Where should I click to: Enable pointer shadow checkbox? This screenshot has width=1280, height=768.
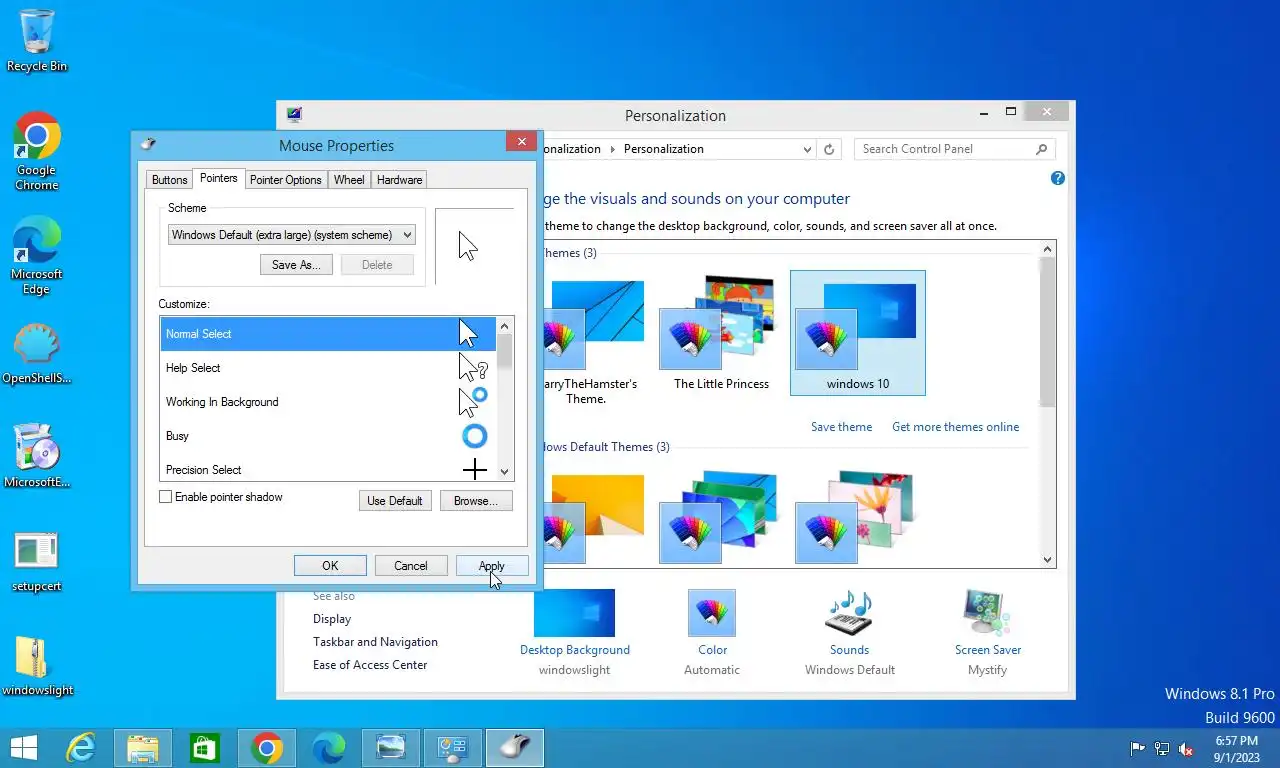[166, 497]
